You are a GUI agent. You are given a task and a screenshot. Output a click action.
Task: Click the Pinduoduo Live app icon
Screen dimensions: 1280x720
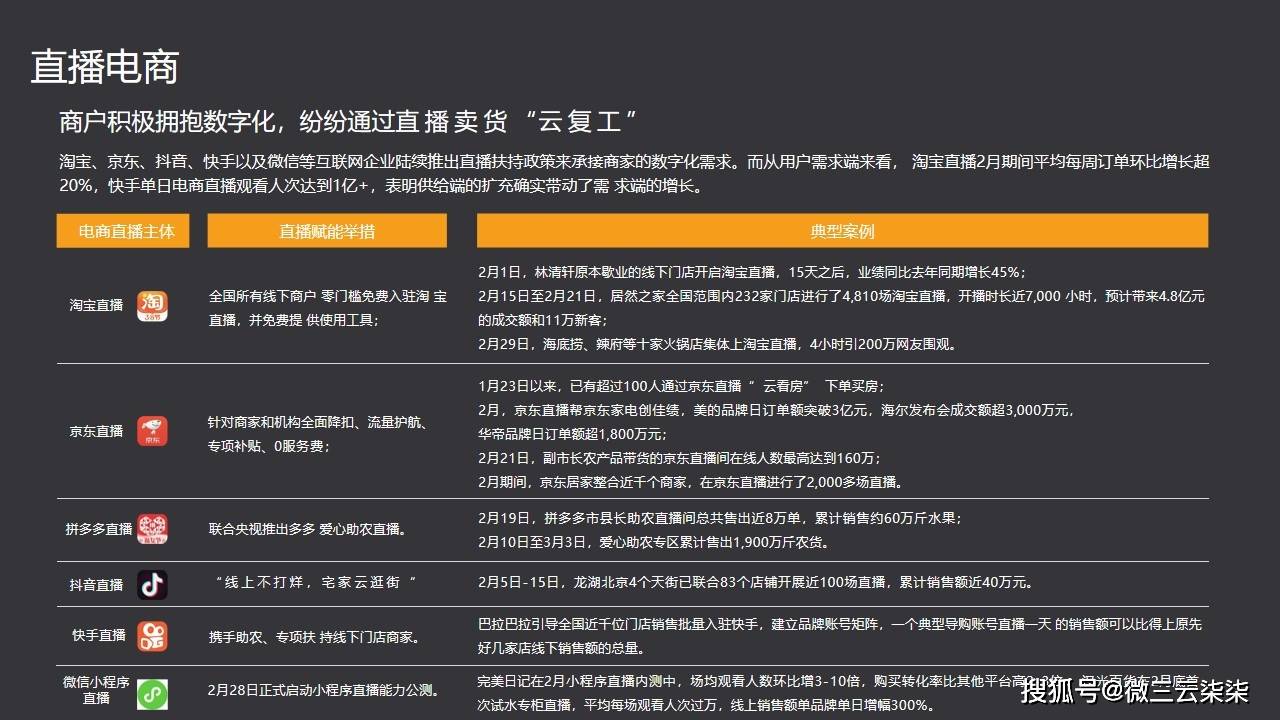152,528
